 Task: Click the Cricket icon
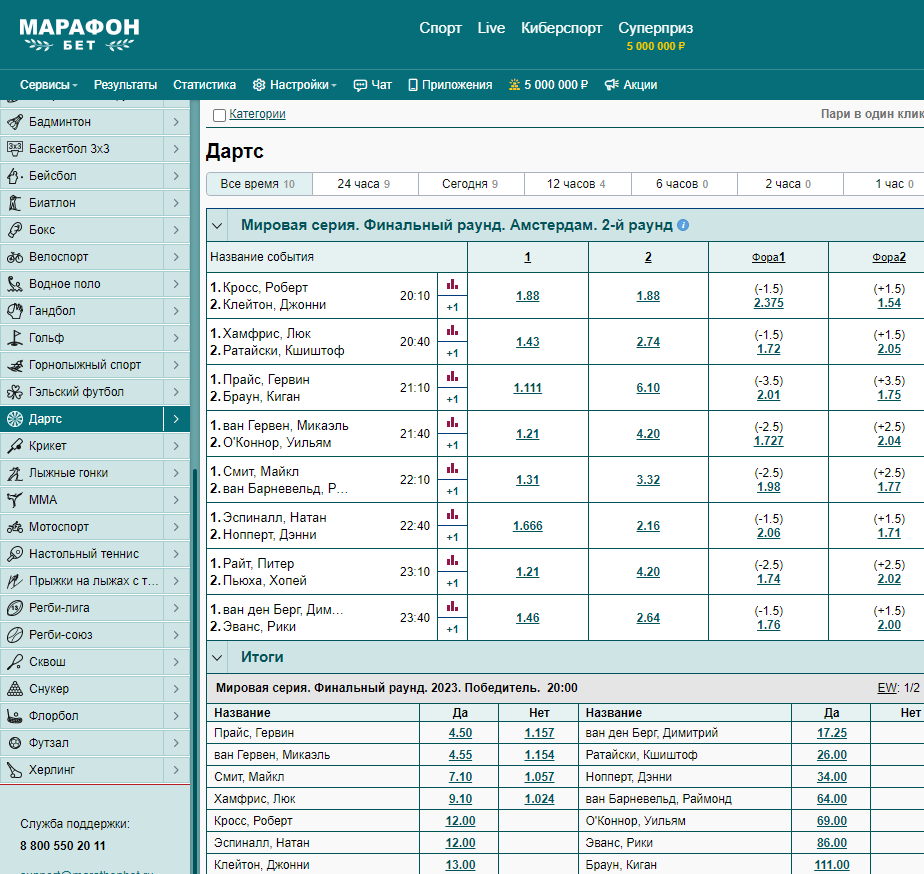[15, 446]
